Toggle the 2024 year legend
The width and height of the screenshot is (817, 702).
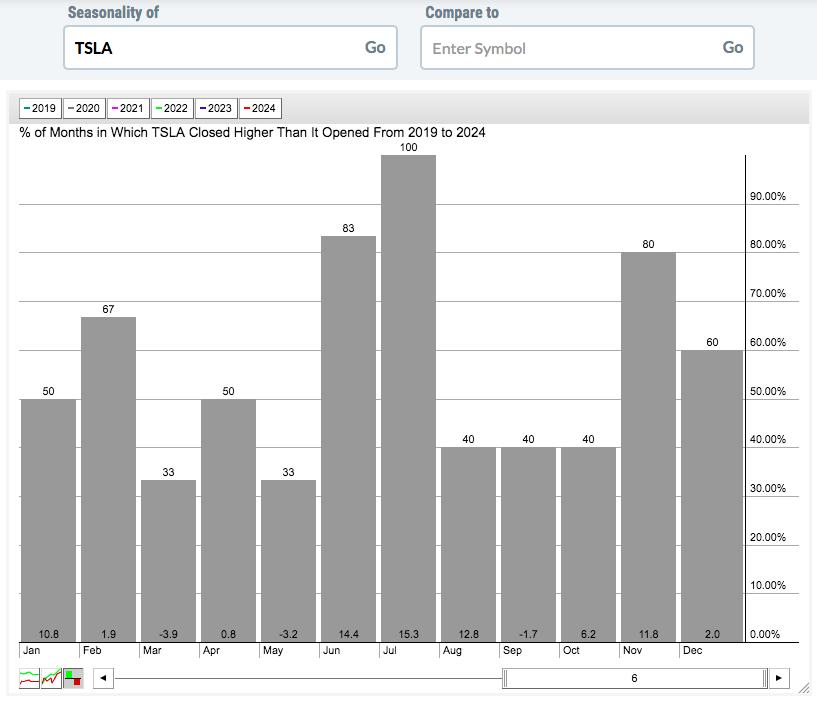(x=260, y=108)
